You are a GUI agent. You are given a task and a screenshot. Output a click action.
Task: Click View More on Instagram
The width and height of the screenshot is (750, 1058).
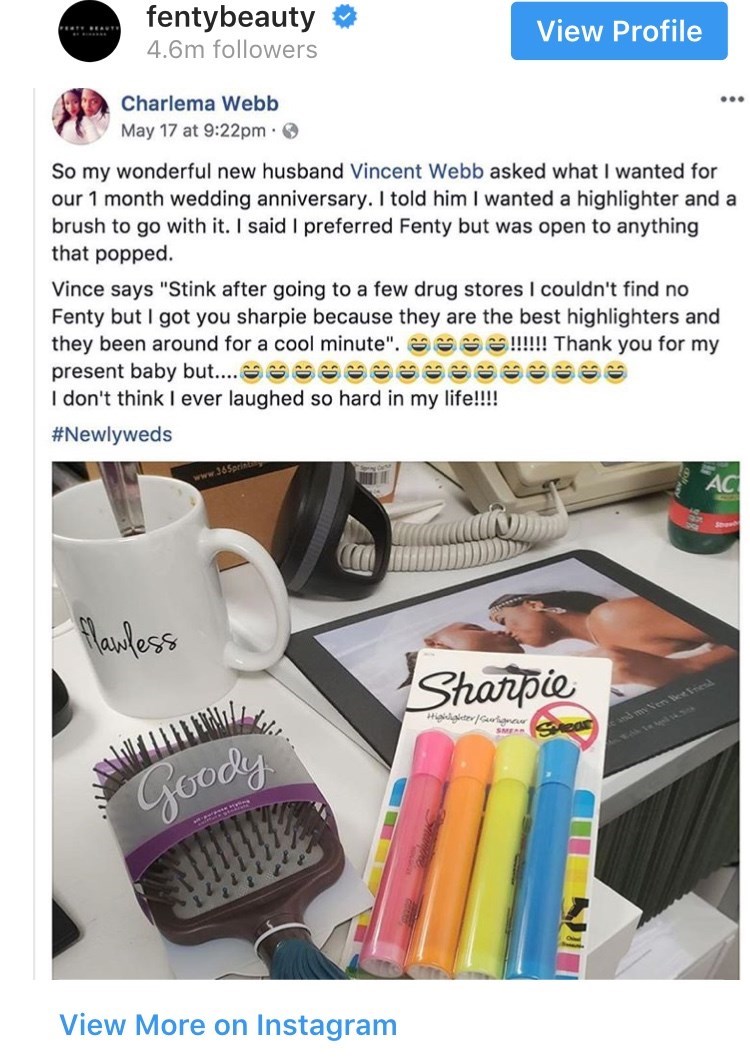tap(228, 1024)
